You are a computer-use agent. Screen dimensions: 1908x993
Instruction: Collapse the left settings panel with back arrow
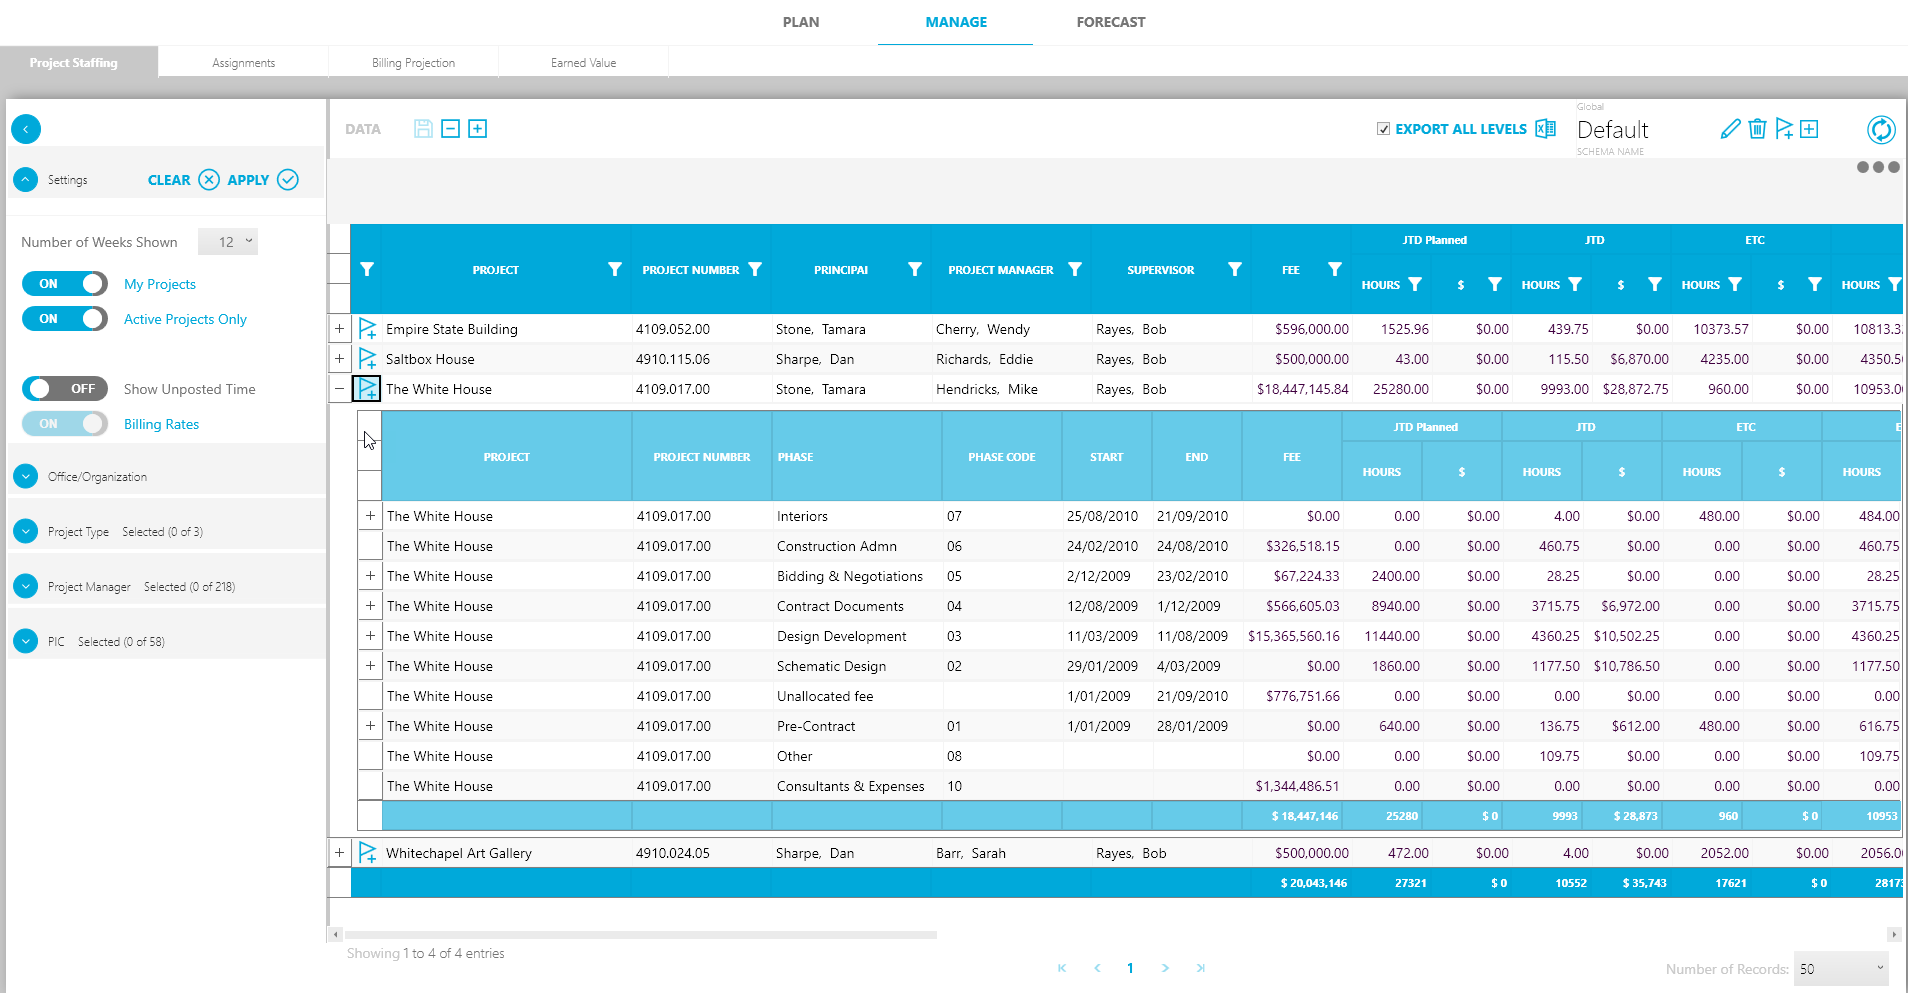[26, 129]
